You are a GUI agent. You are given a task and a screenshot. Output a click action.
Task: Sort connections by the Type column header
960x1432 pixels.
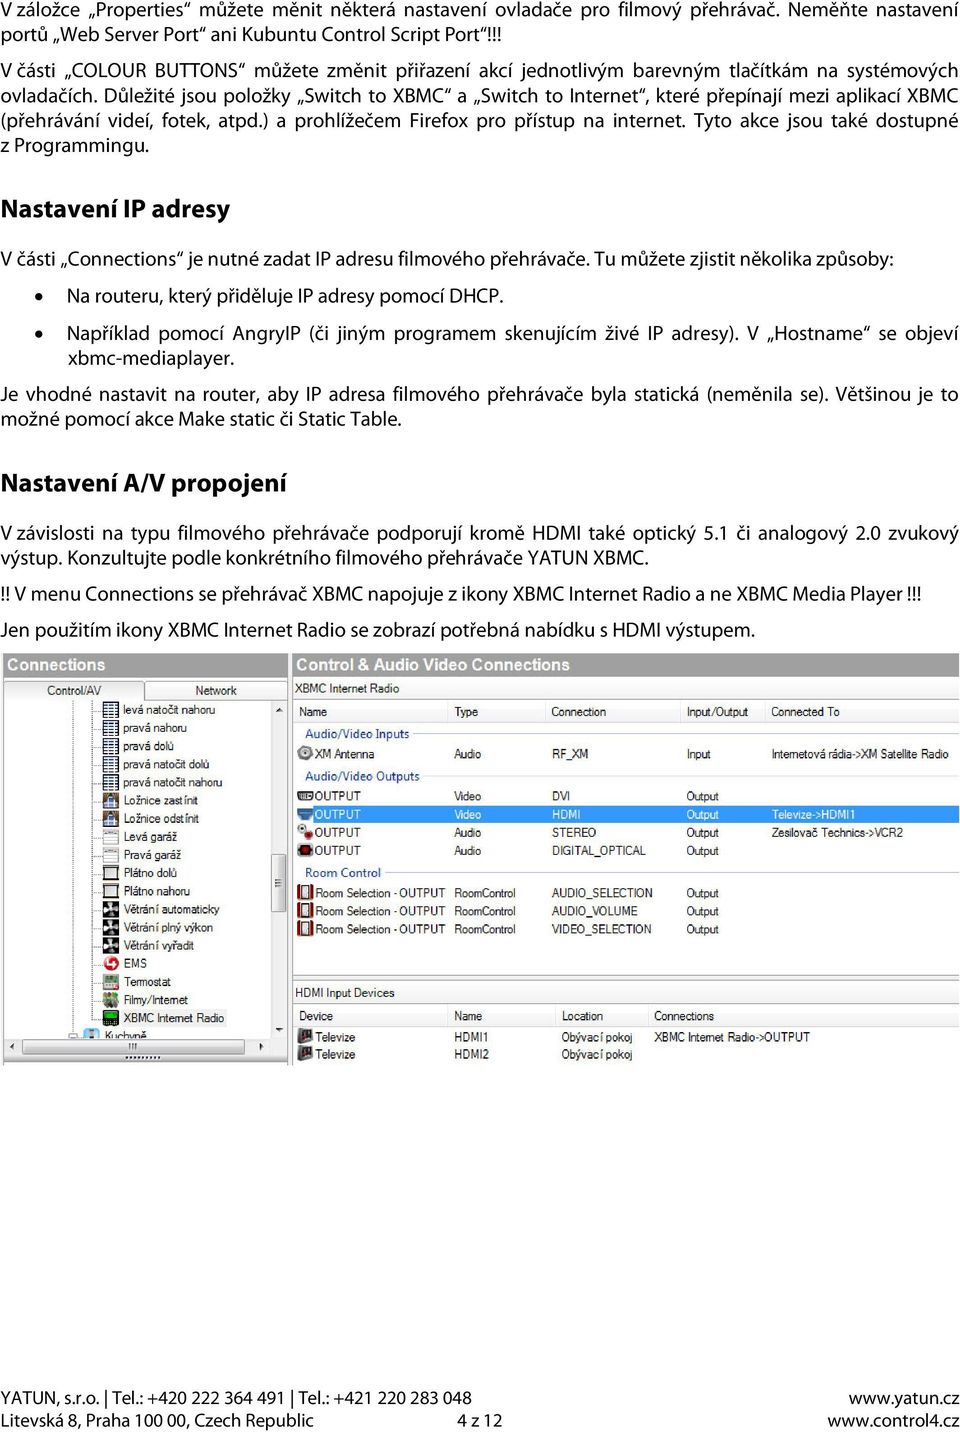click(498, 712)
